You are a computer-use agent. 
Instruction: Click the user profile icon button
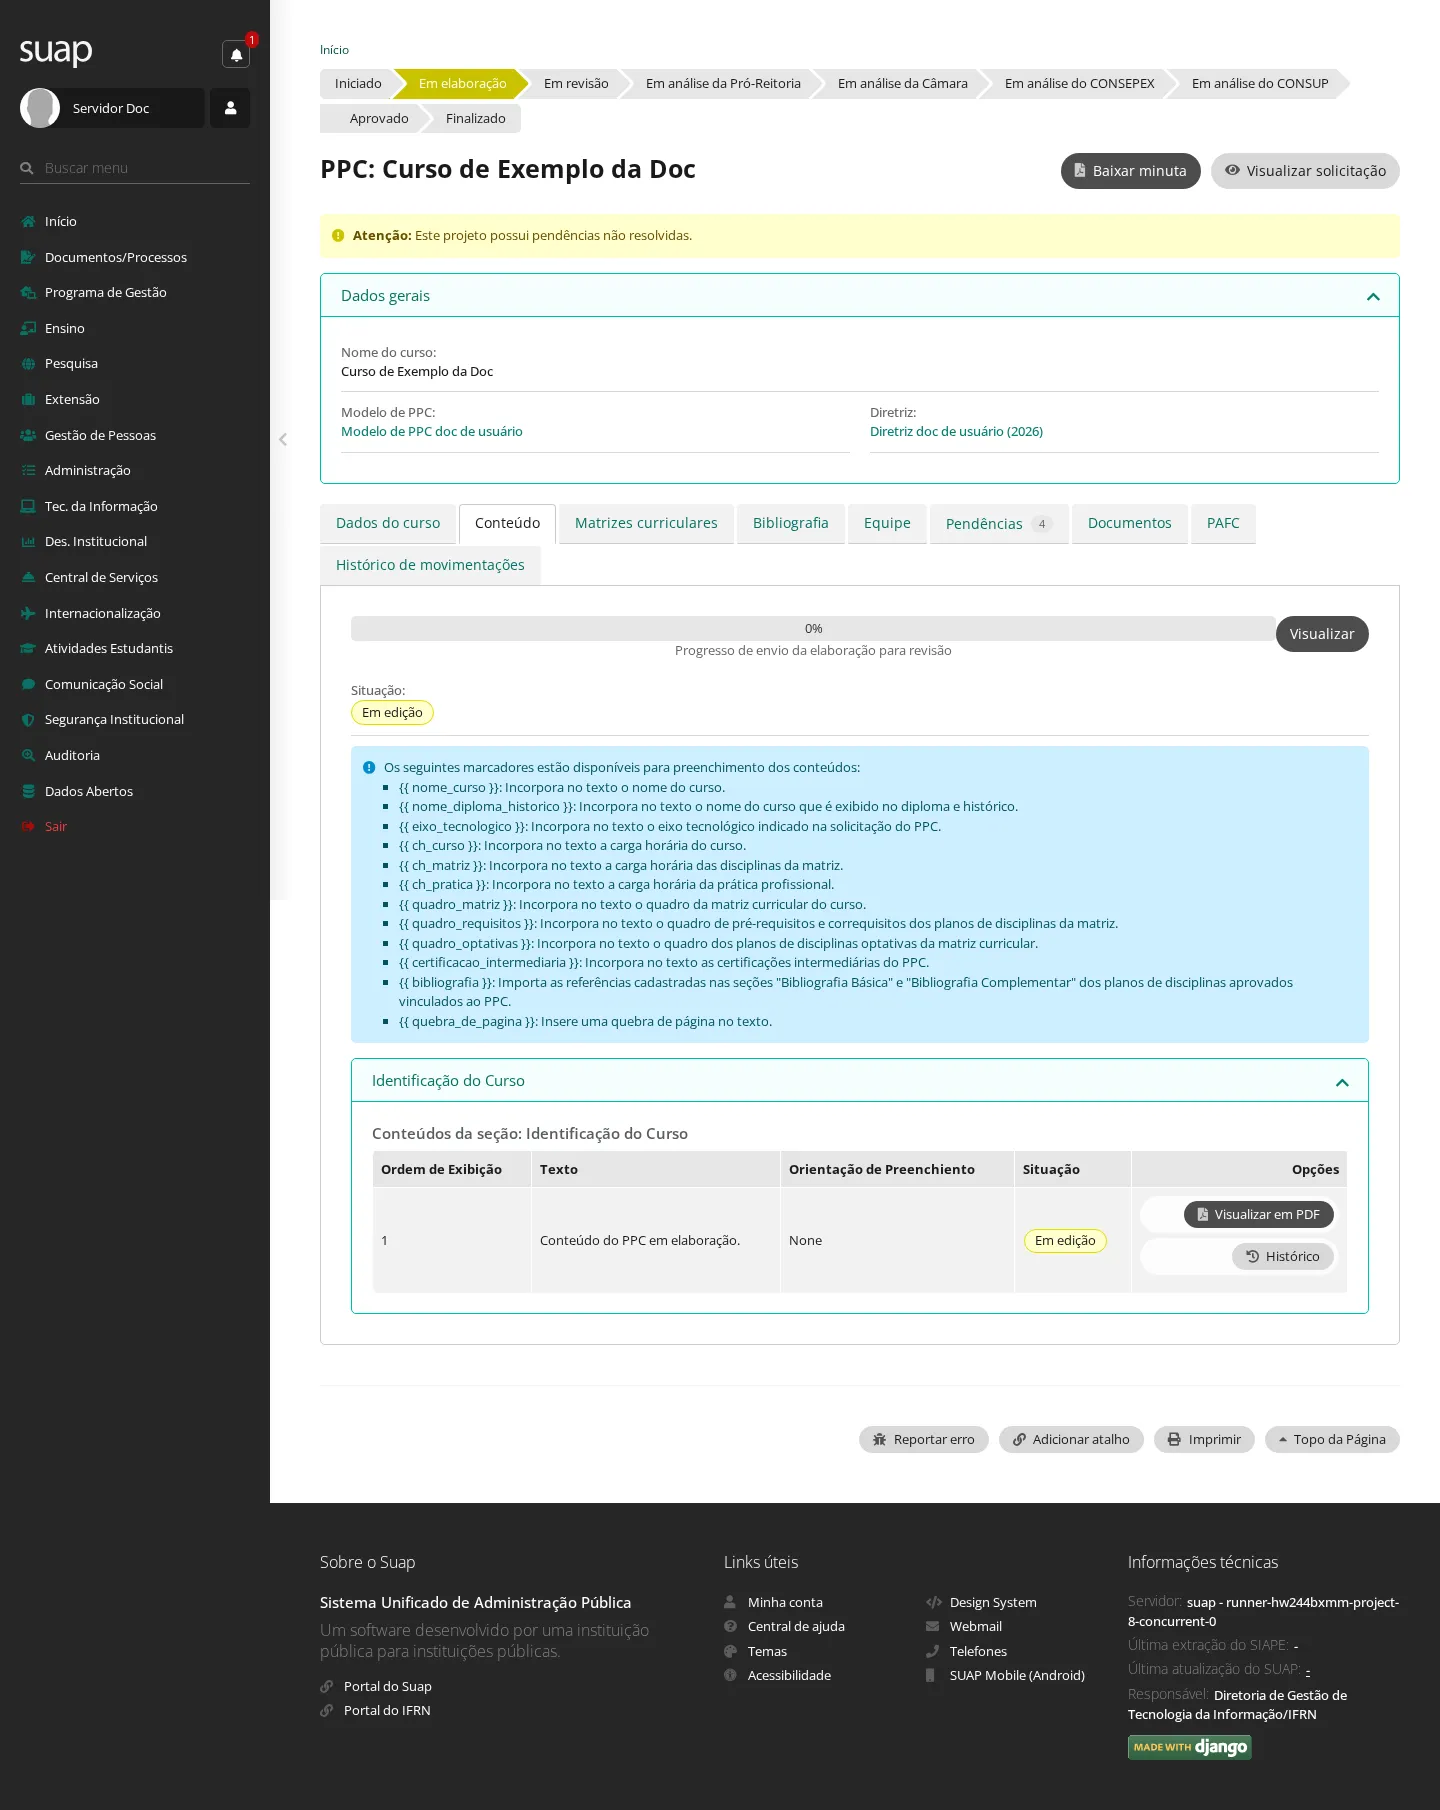click(230, 108)
